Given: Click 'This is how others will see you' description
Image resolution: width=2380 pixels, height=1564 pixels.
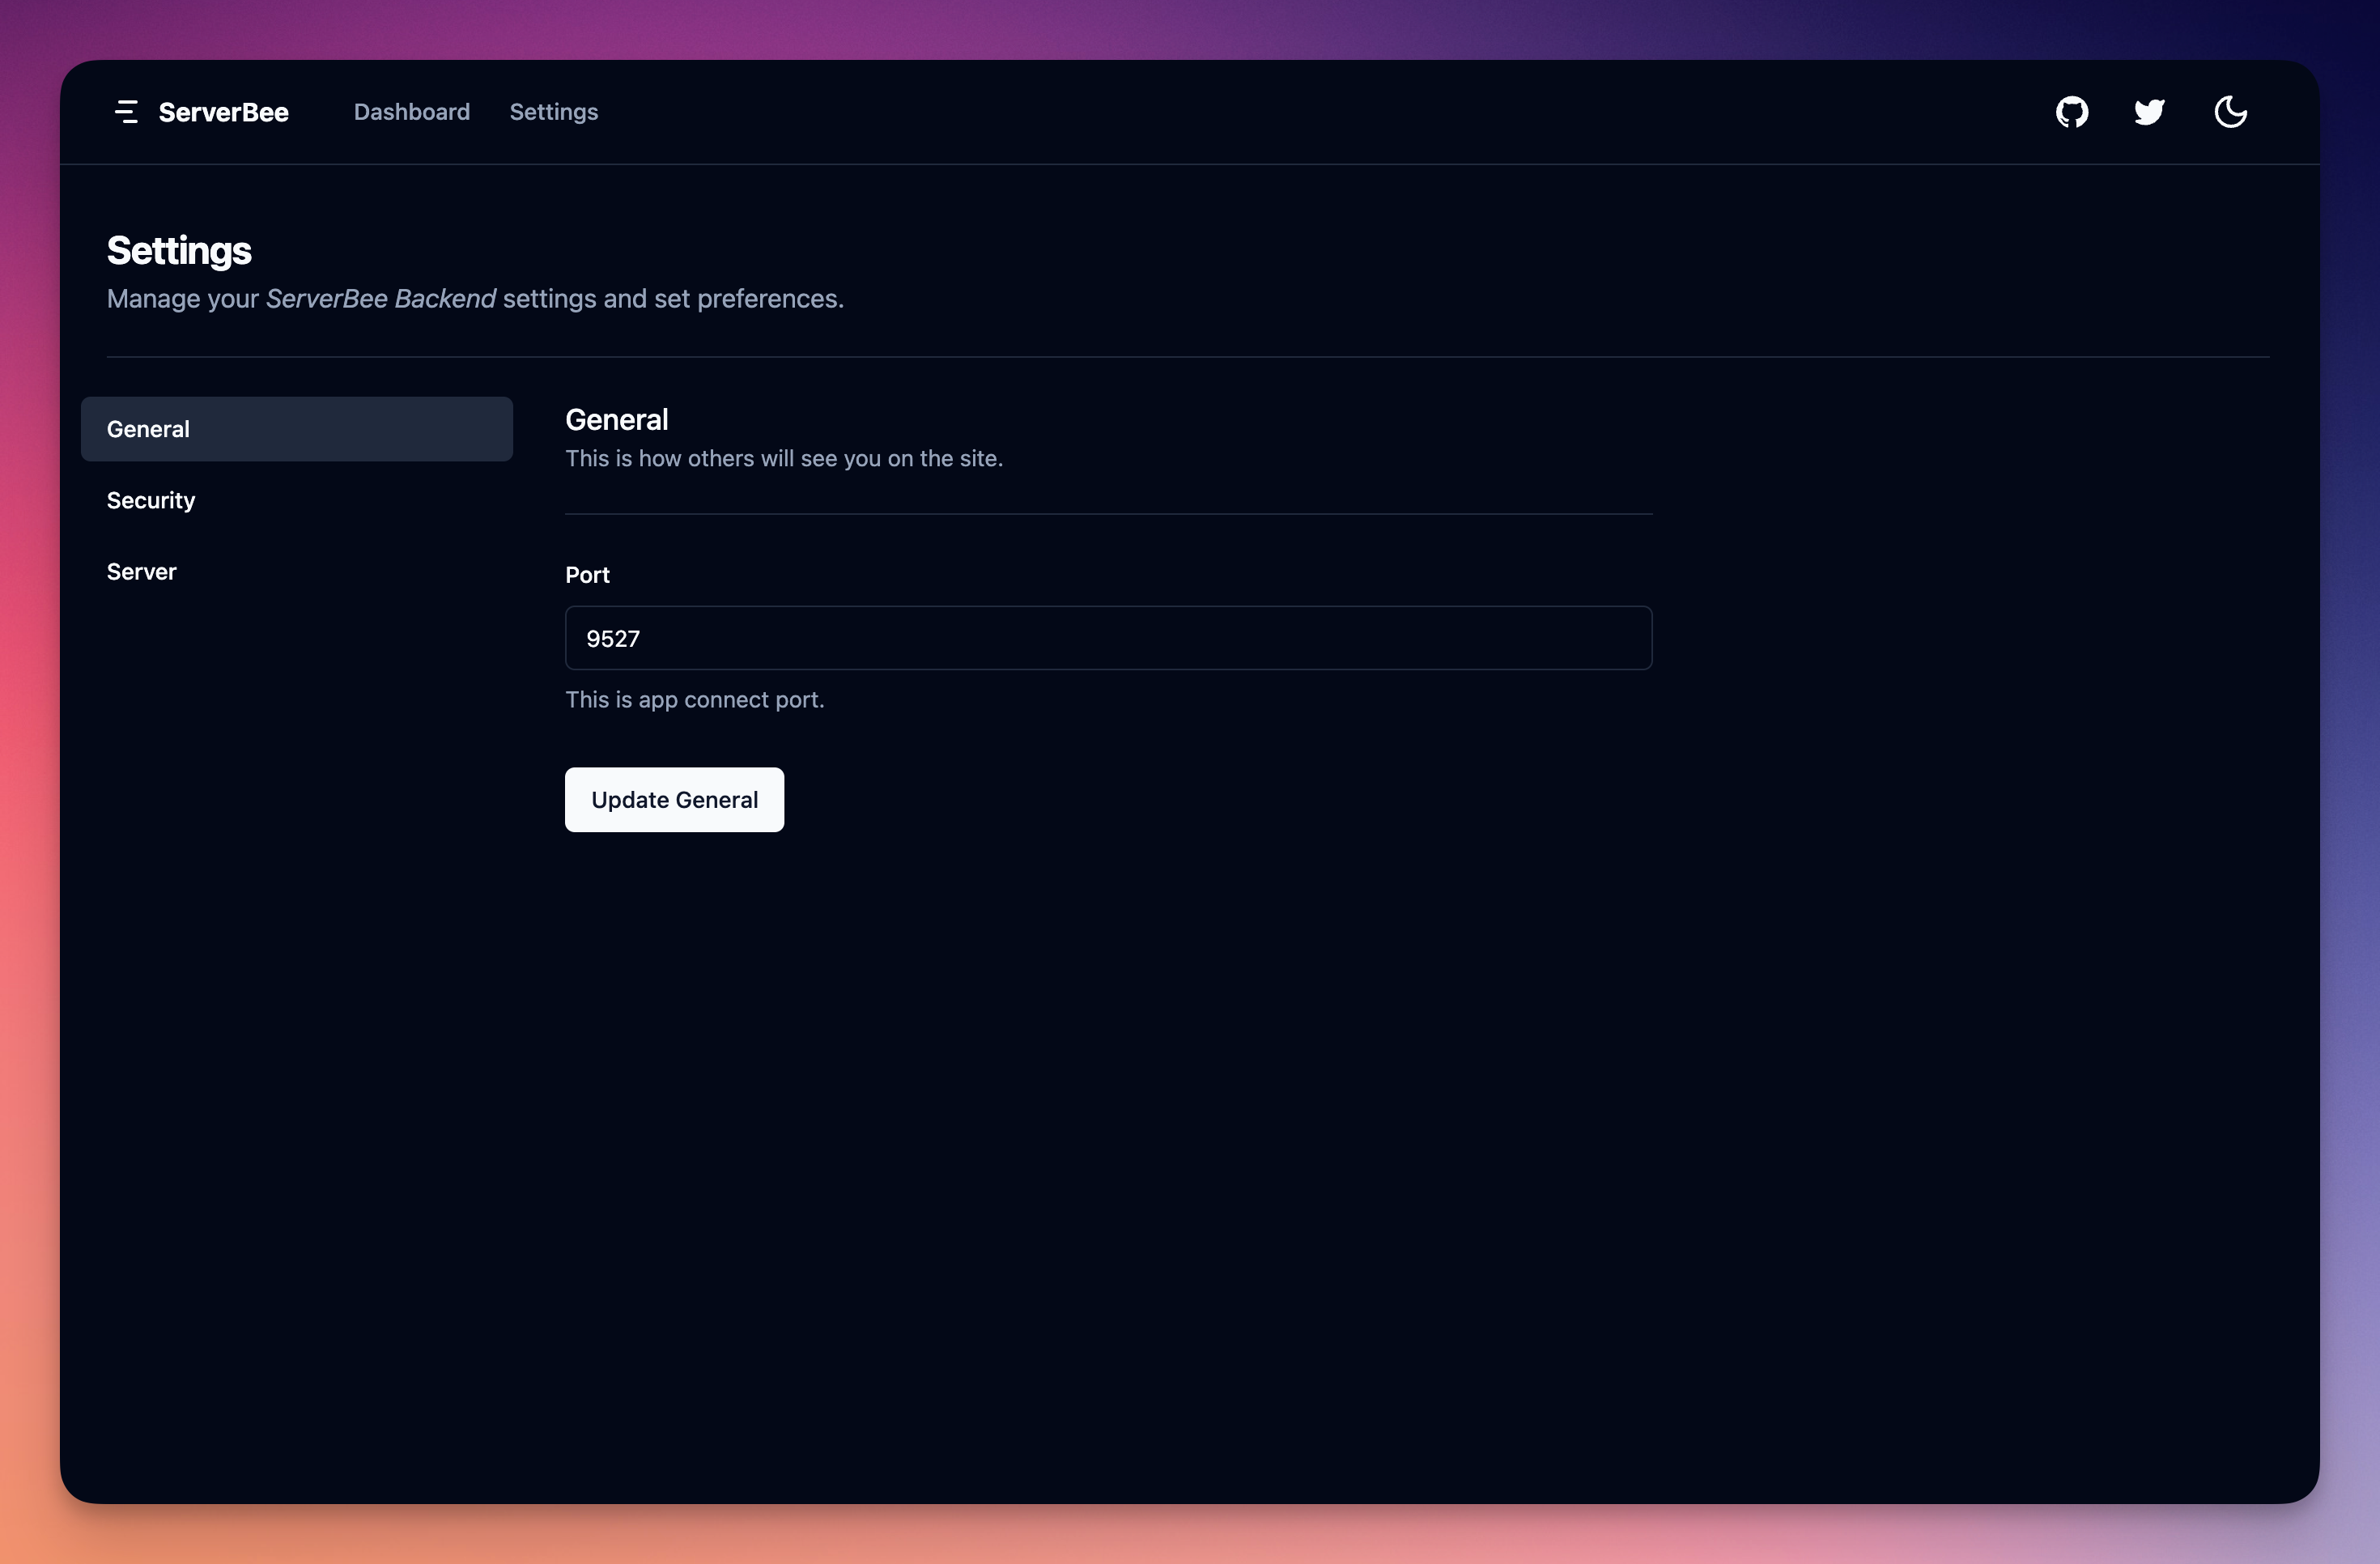Looking at the screenshot, I should click(783, 458).
